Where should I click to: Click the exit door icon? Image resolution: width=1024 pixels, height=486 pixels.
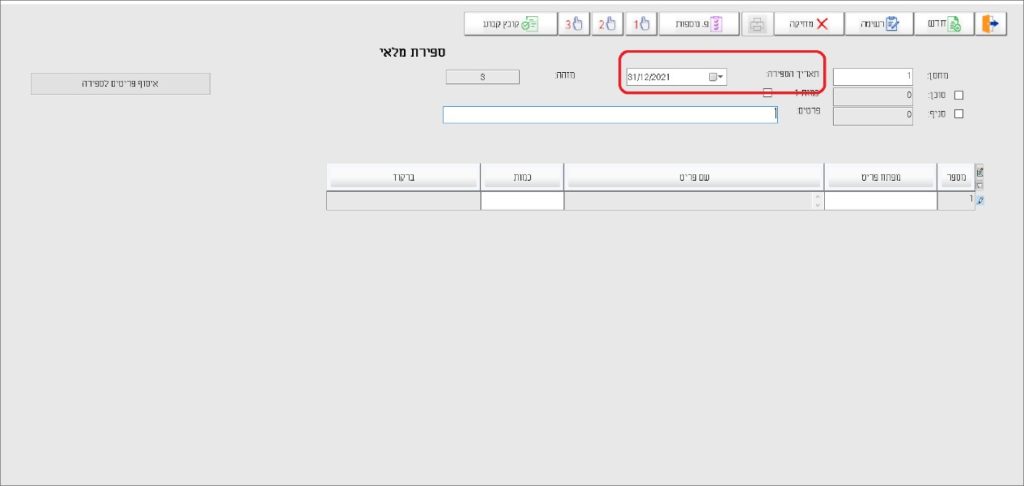[x=991, y=24]
